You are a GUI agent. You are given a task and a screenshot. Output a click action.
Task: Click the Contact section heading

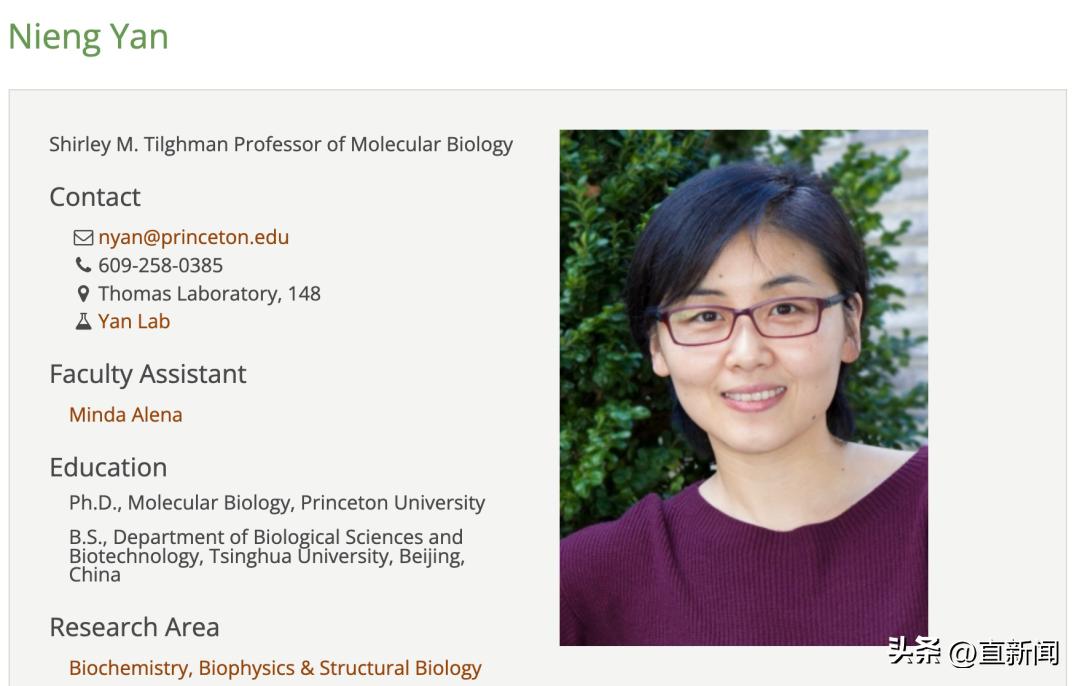coord(95,197)
